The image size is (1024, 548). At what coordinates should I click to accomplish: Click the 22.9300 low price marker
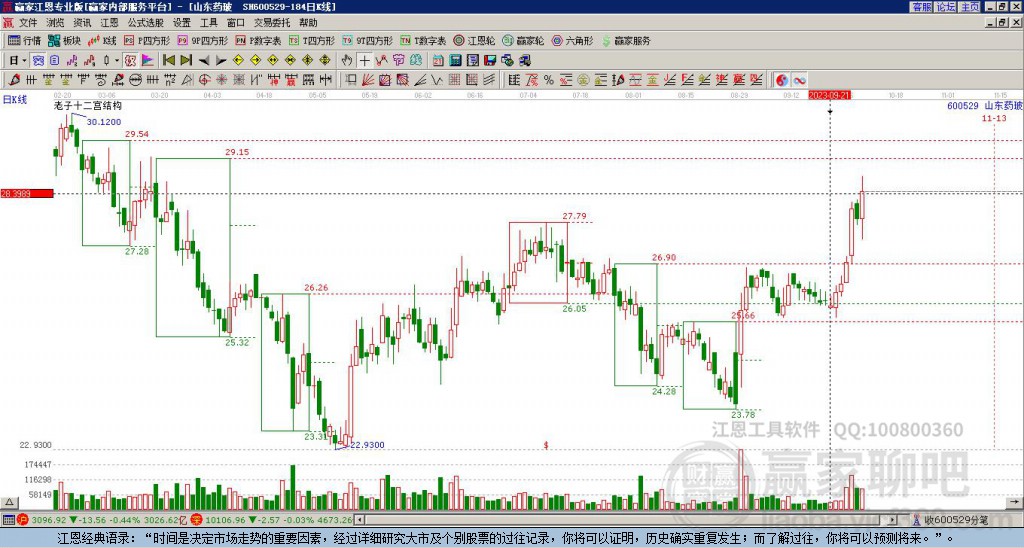tap(367, 445)
